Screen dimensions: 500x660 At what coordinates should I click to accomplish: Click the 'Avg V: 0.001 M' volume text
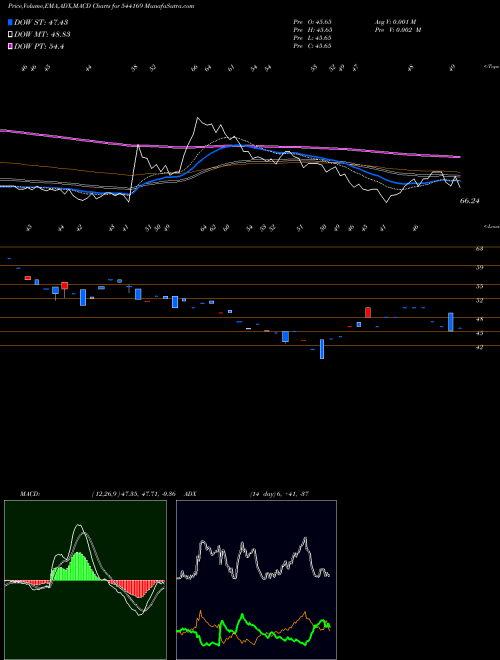pyautogui.click(x=397, y=21)
